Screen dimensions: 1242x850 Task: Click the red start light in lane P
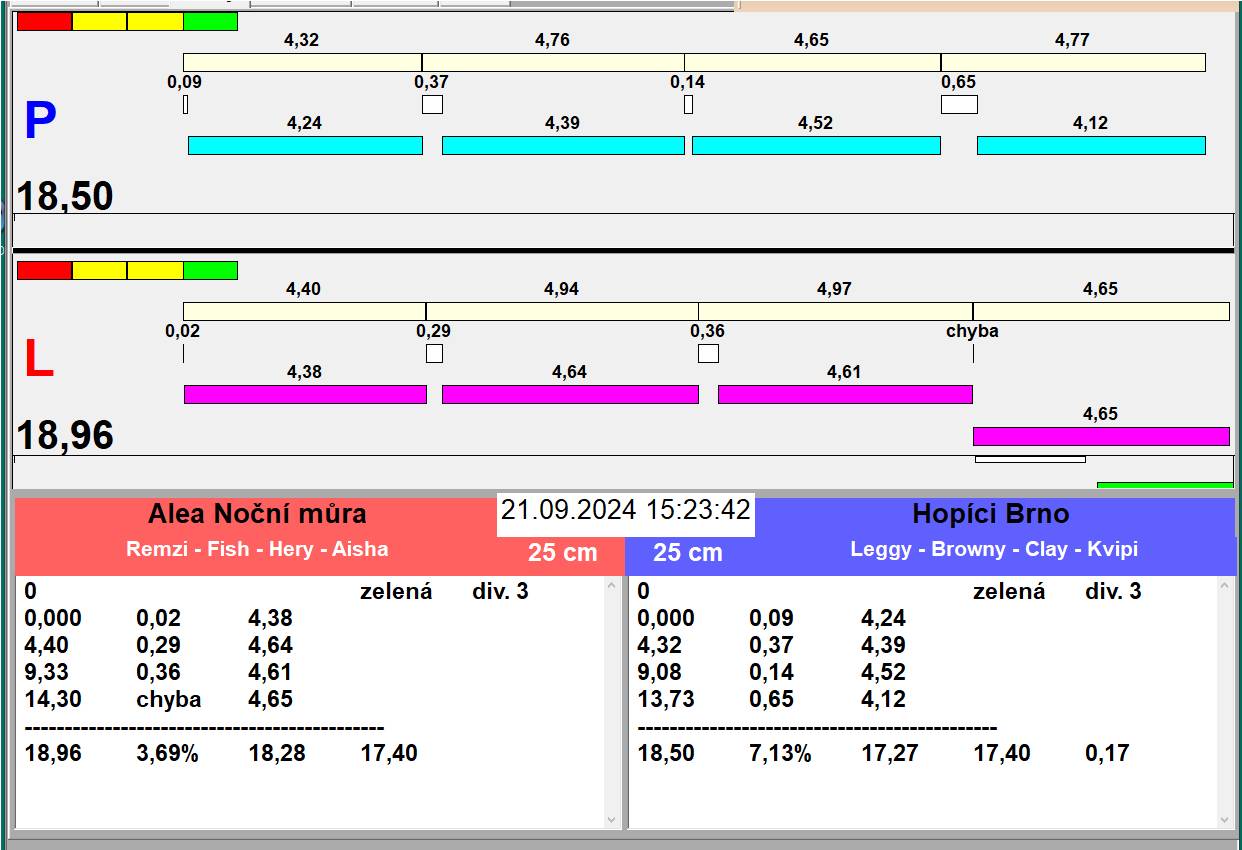click(45, 21)
